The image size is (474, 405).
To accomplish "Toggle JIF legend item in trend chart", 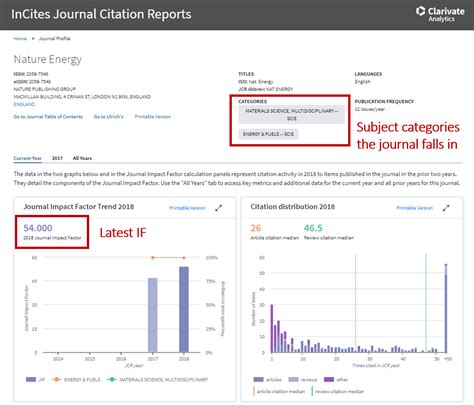I will [x=35, y=379].
